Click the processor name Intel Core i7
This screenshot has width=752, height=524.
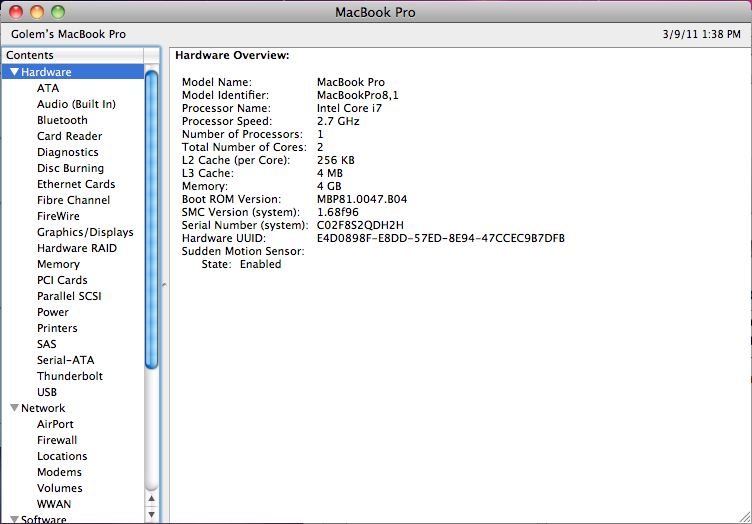349,108
